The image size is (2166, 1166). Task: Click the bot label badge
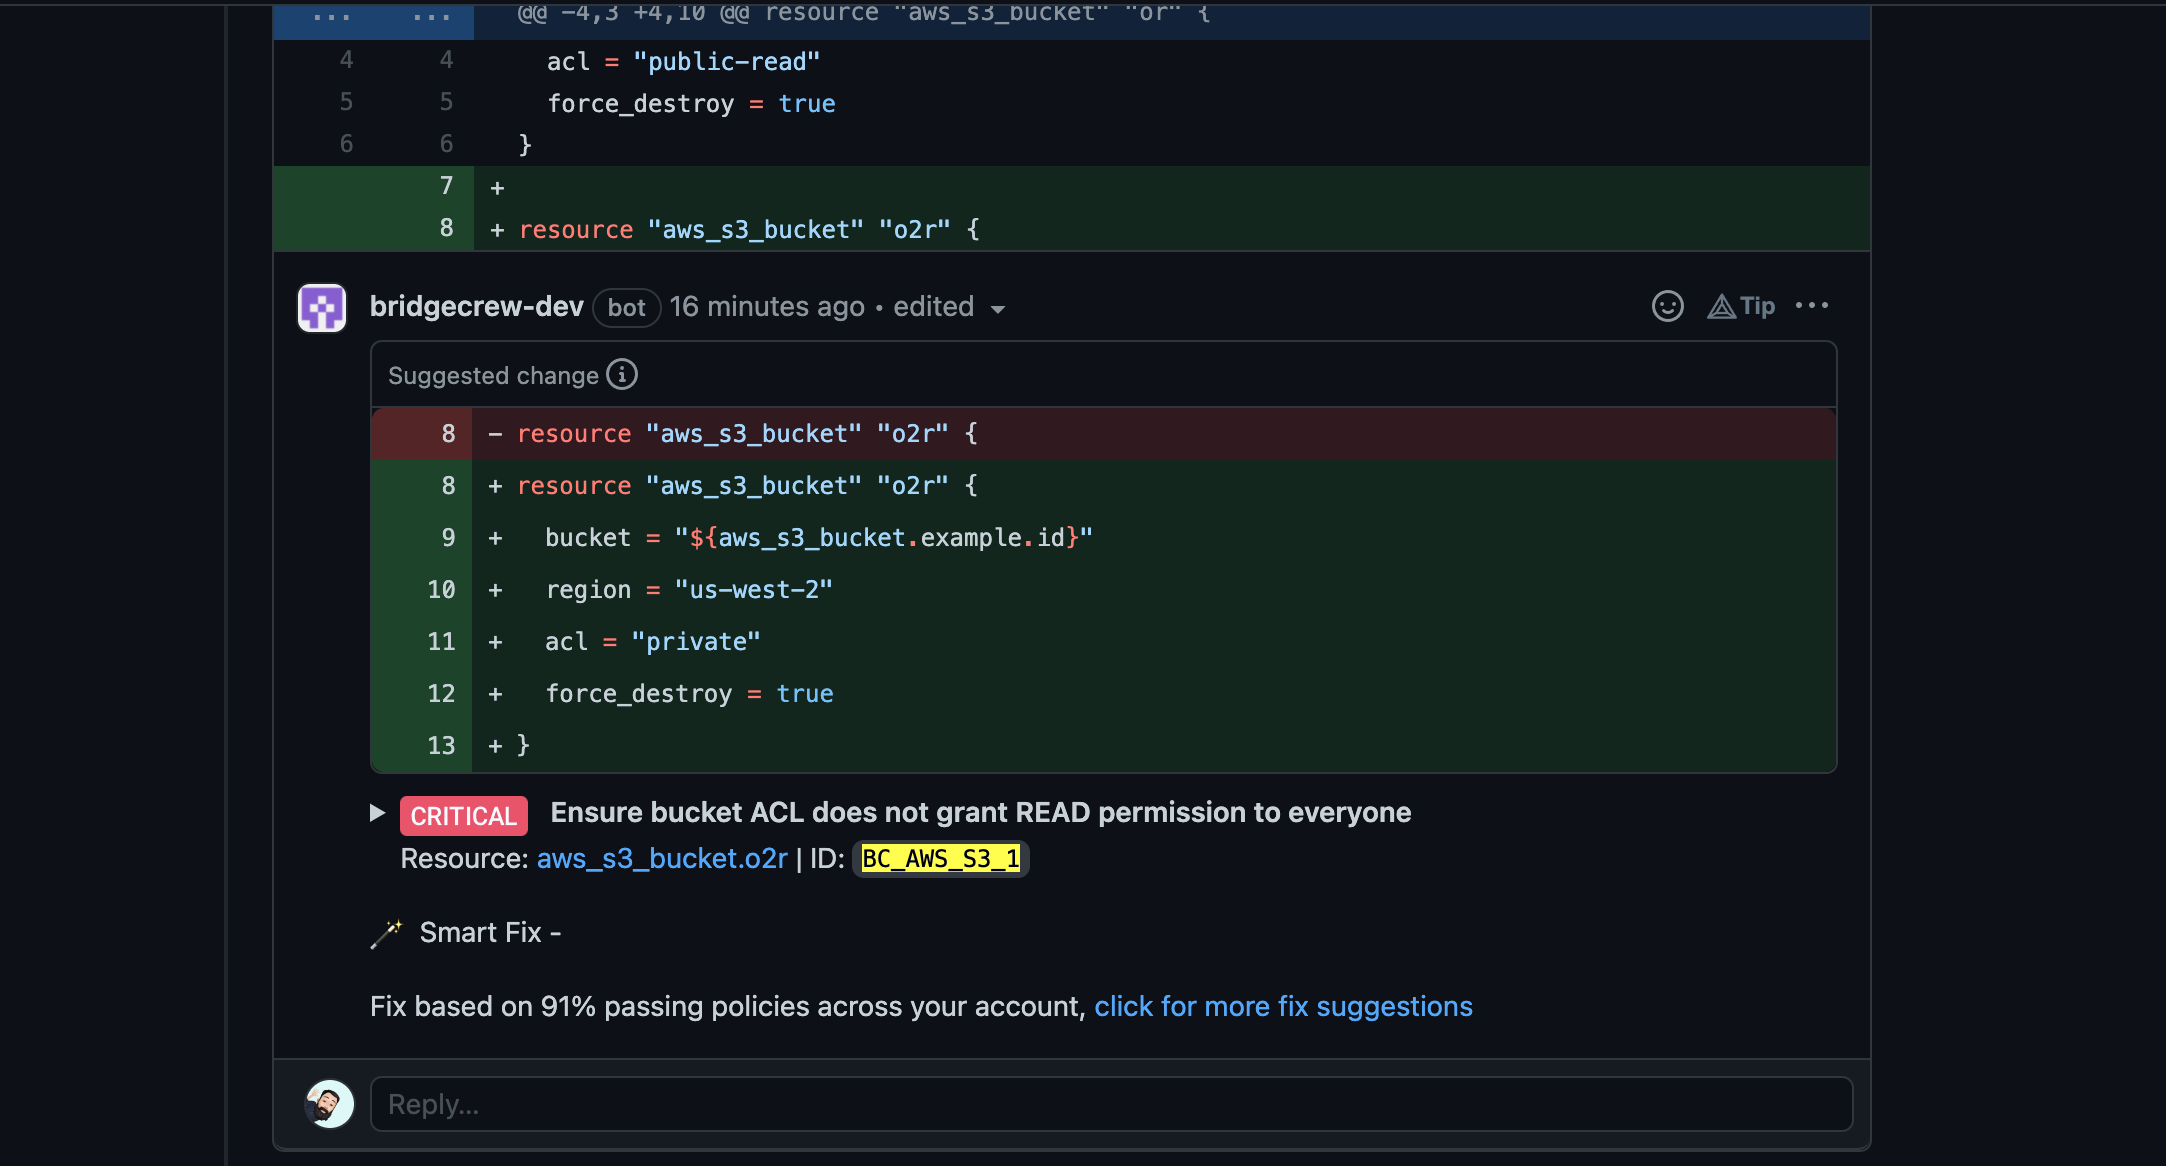click(626, 308)
